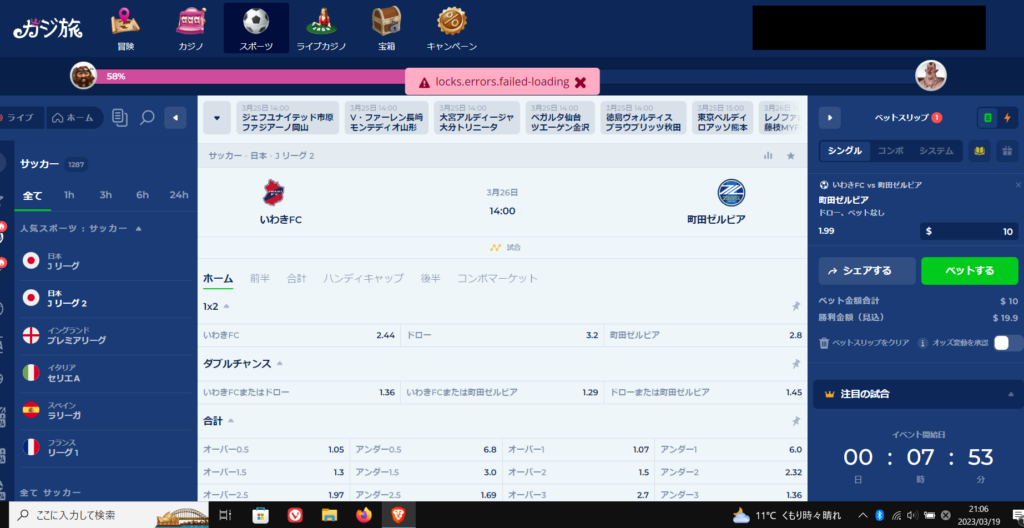Pin the 1x2 market
1024x528 pixels.
[795, 306]
